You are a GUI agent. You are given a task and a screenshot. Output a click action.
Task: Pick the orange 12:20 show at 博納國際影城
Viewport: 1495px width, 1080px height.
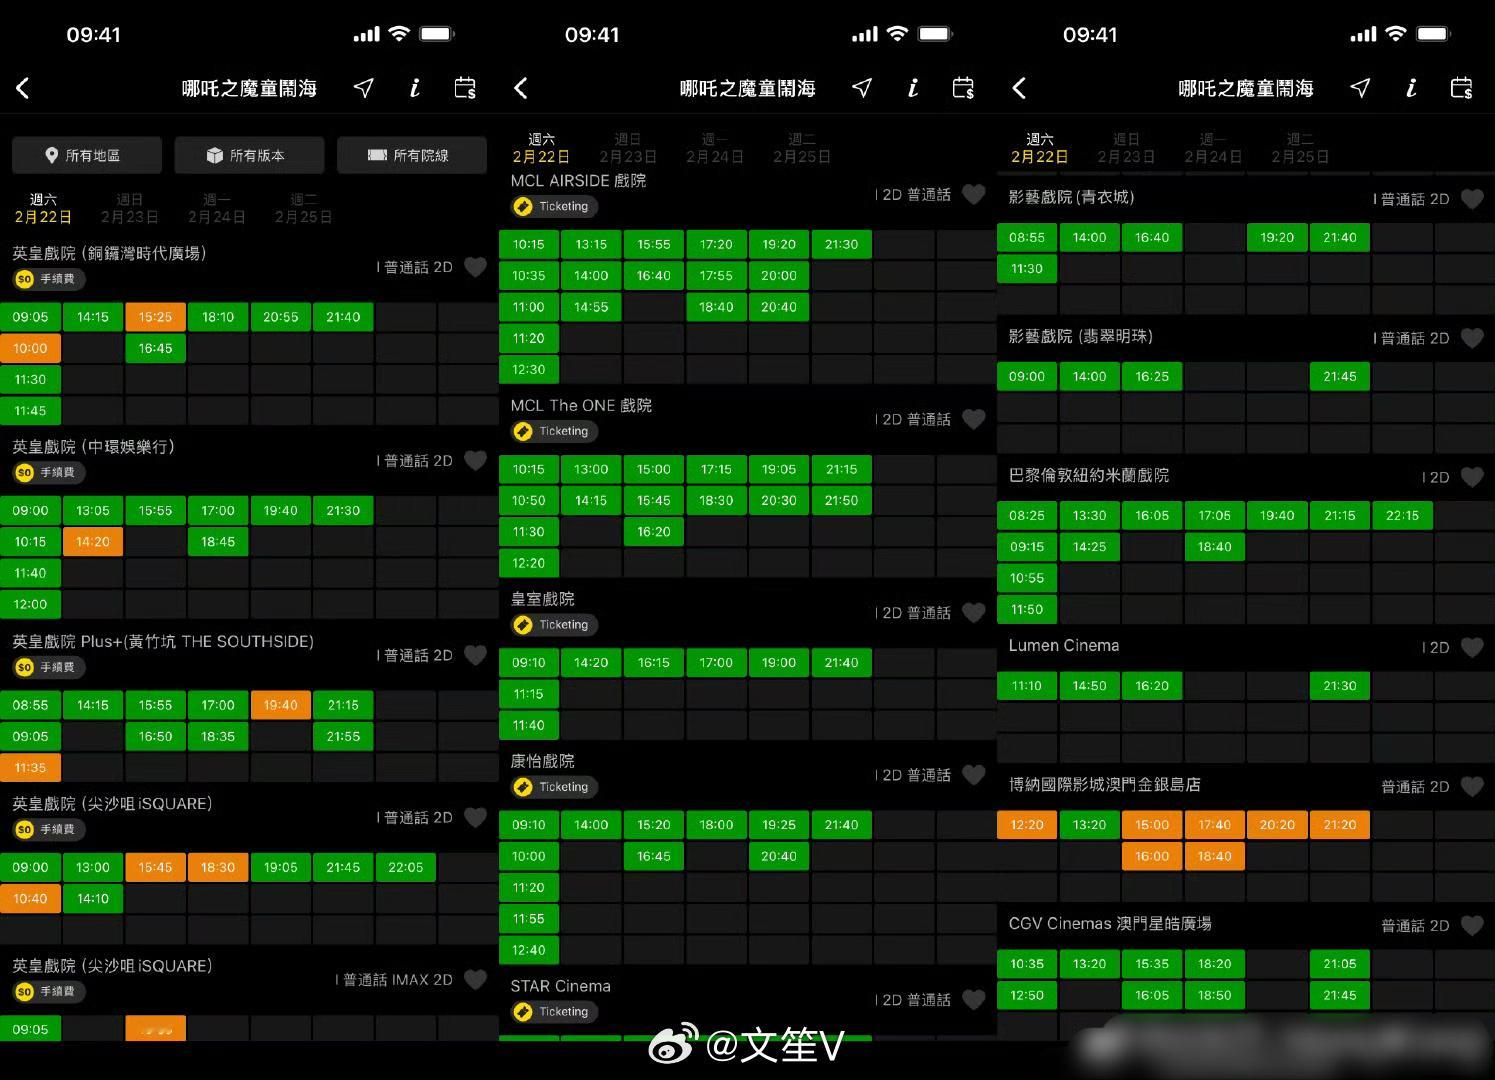point(1027,825)
